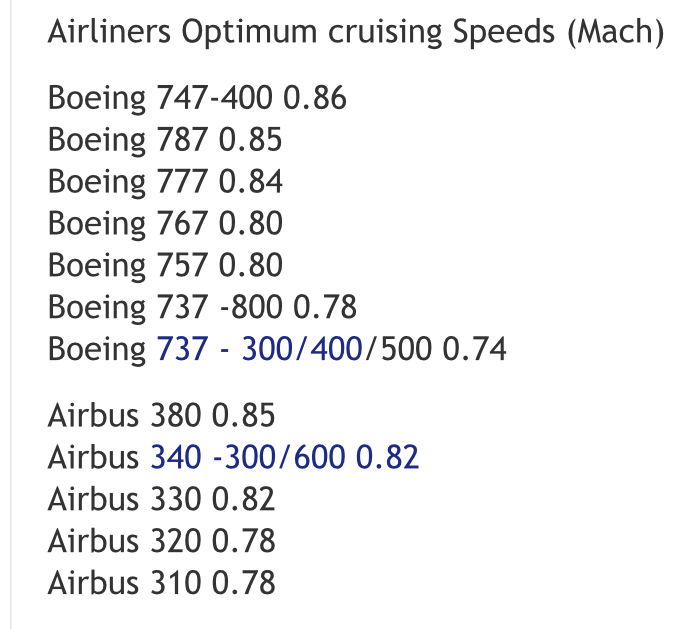Click the black /500 0.74 text
The height and width of the screenshot is (629, 682).
(436, 349)
